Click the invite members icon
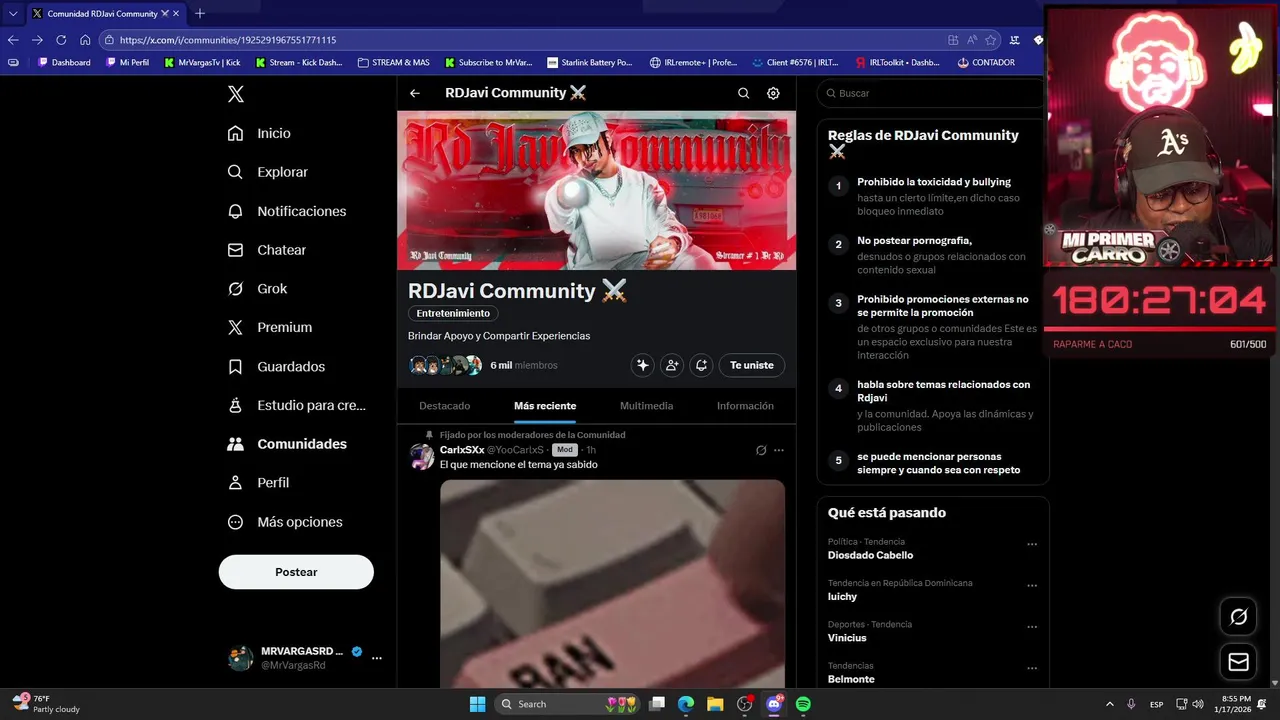Screen dimensions: 1280x720 pyautogui.click(x=672, y=365)
